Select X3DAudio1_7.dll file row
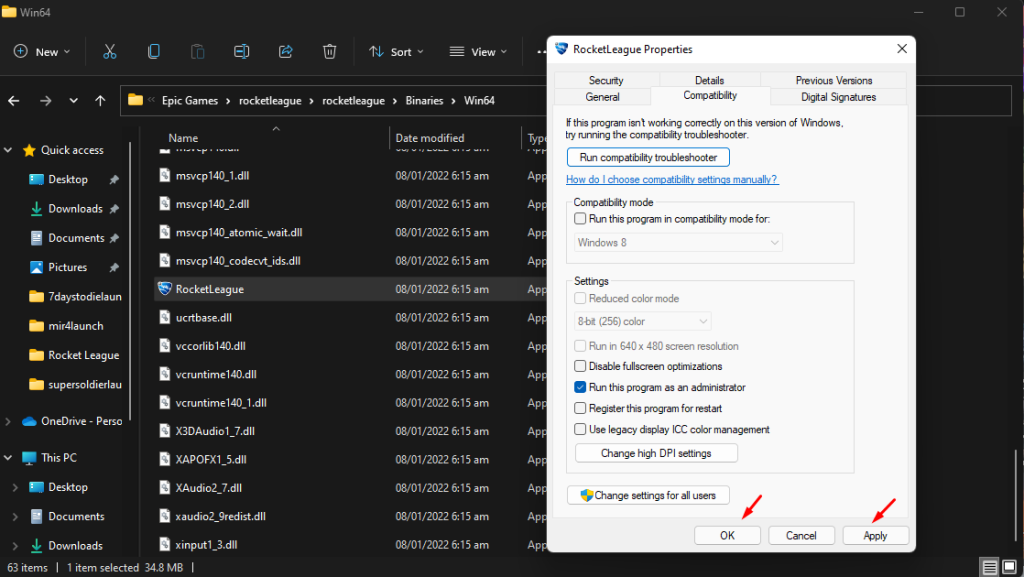The height and width of the screenshot is (577, 1024). pos(350,431)
